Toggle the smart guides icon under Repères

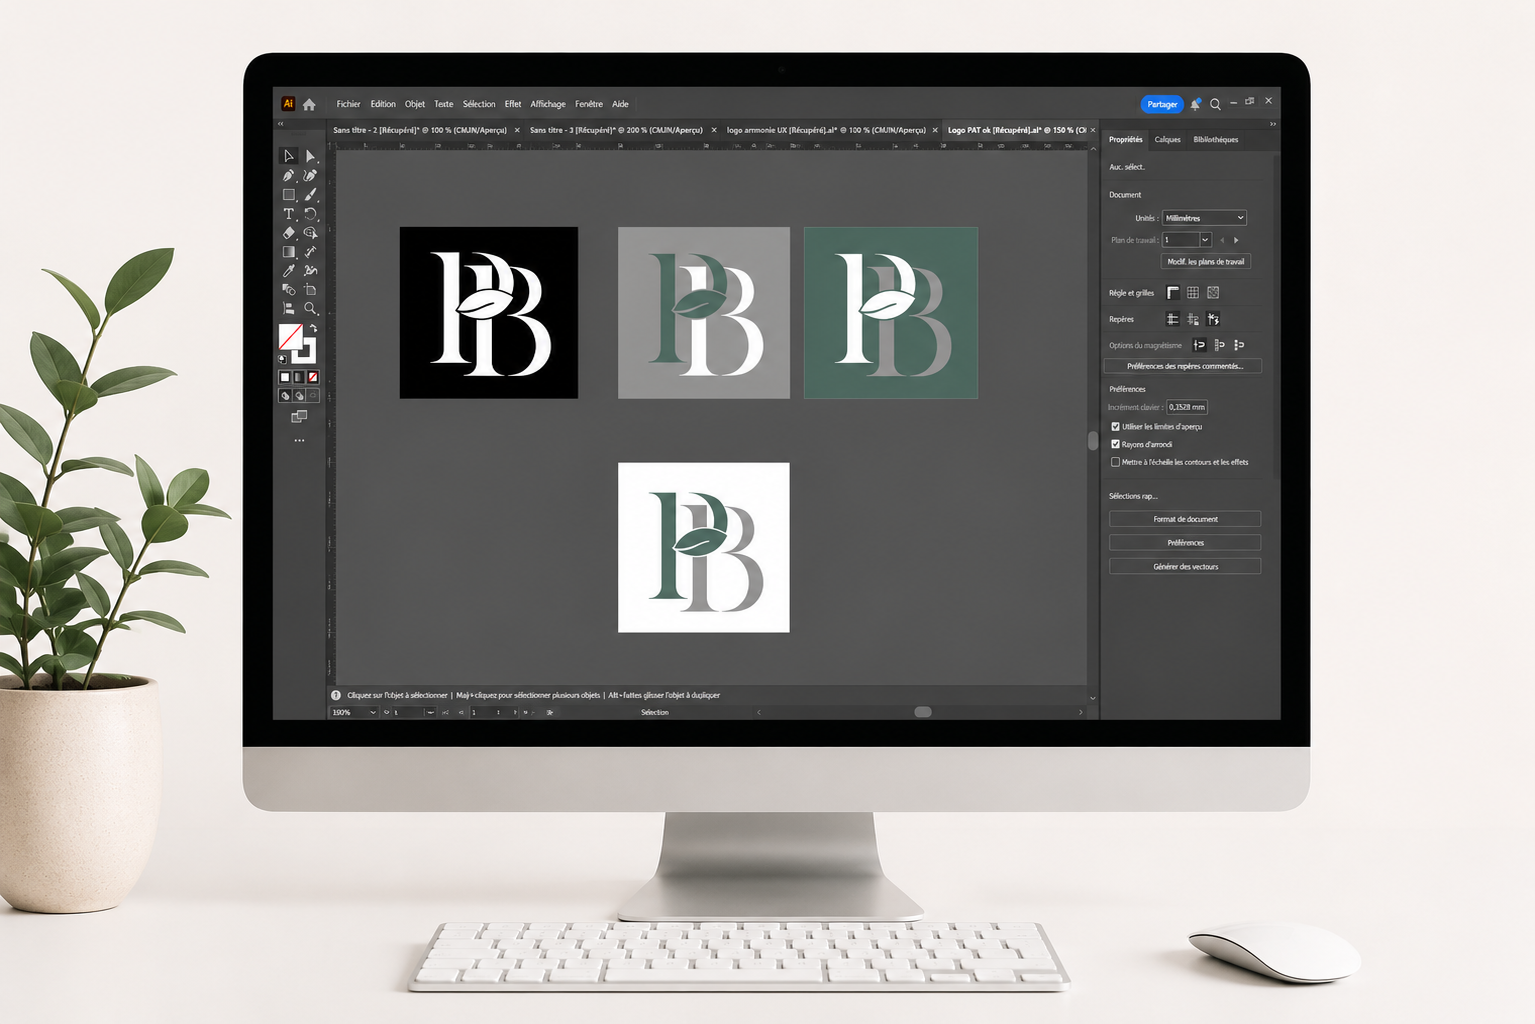coord(1213,319)
